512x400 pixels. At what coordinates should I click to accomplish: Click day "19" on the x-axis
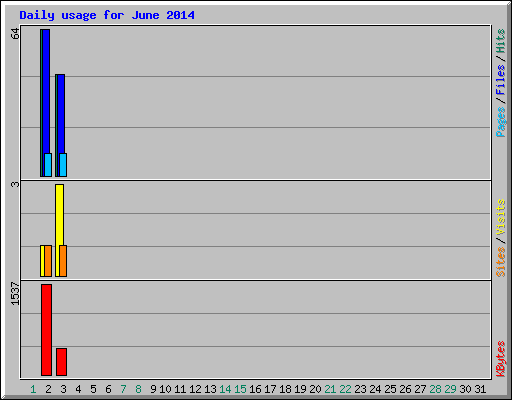[300, 389]
